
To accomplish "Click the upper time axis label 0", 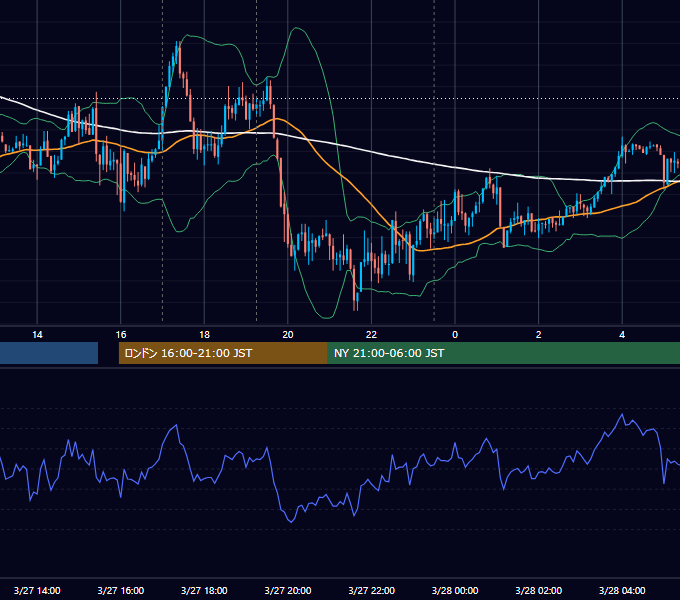I will tap(455, 335).
